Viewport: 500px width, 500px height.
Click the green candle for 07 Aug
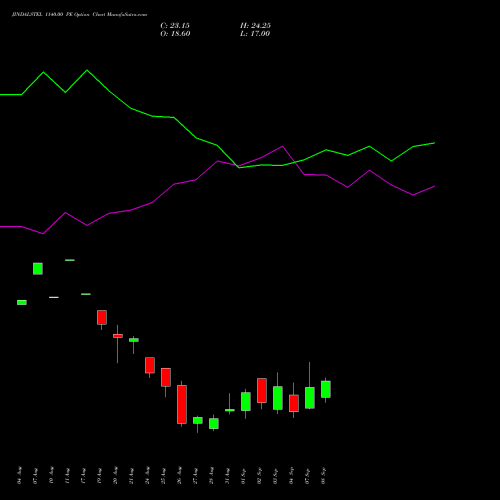point(38,269)
